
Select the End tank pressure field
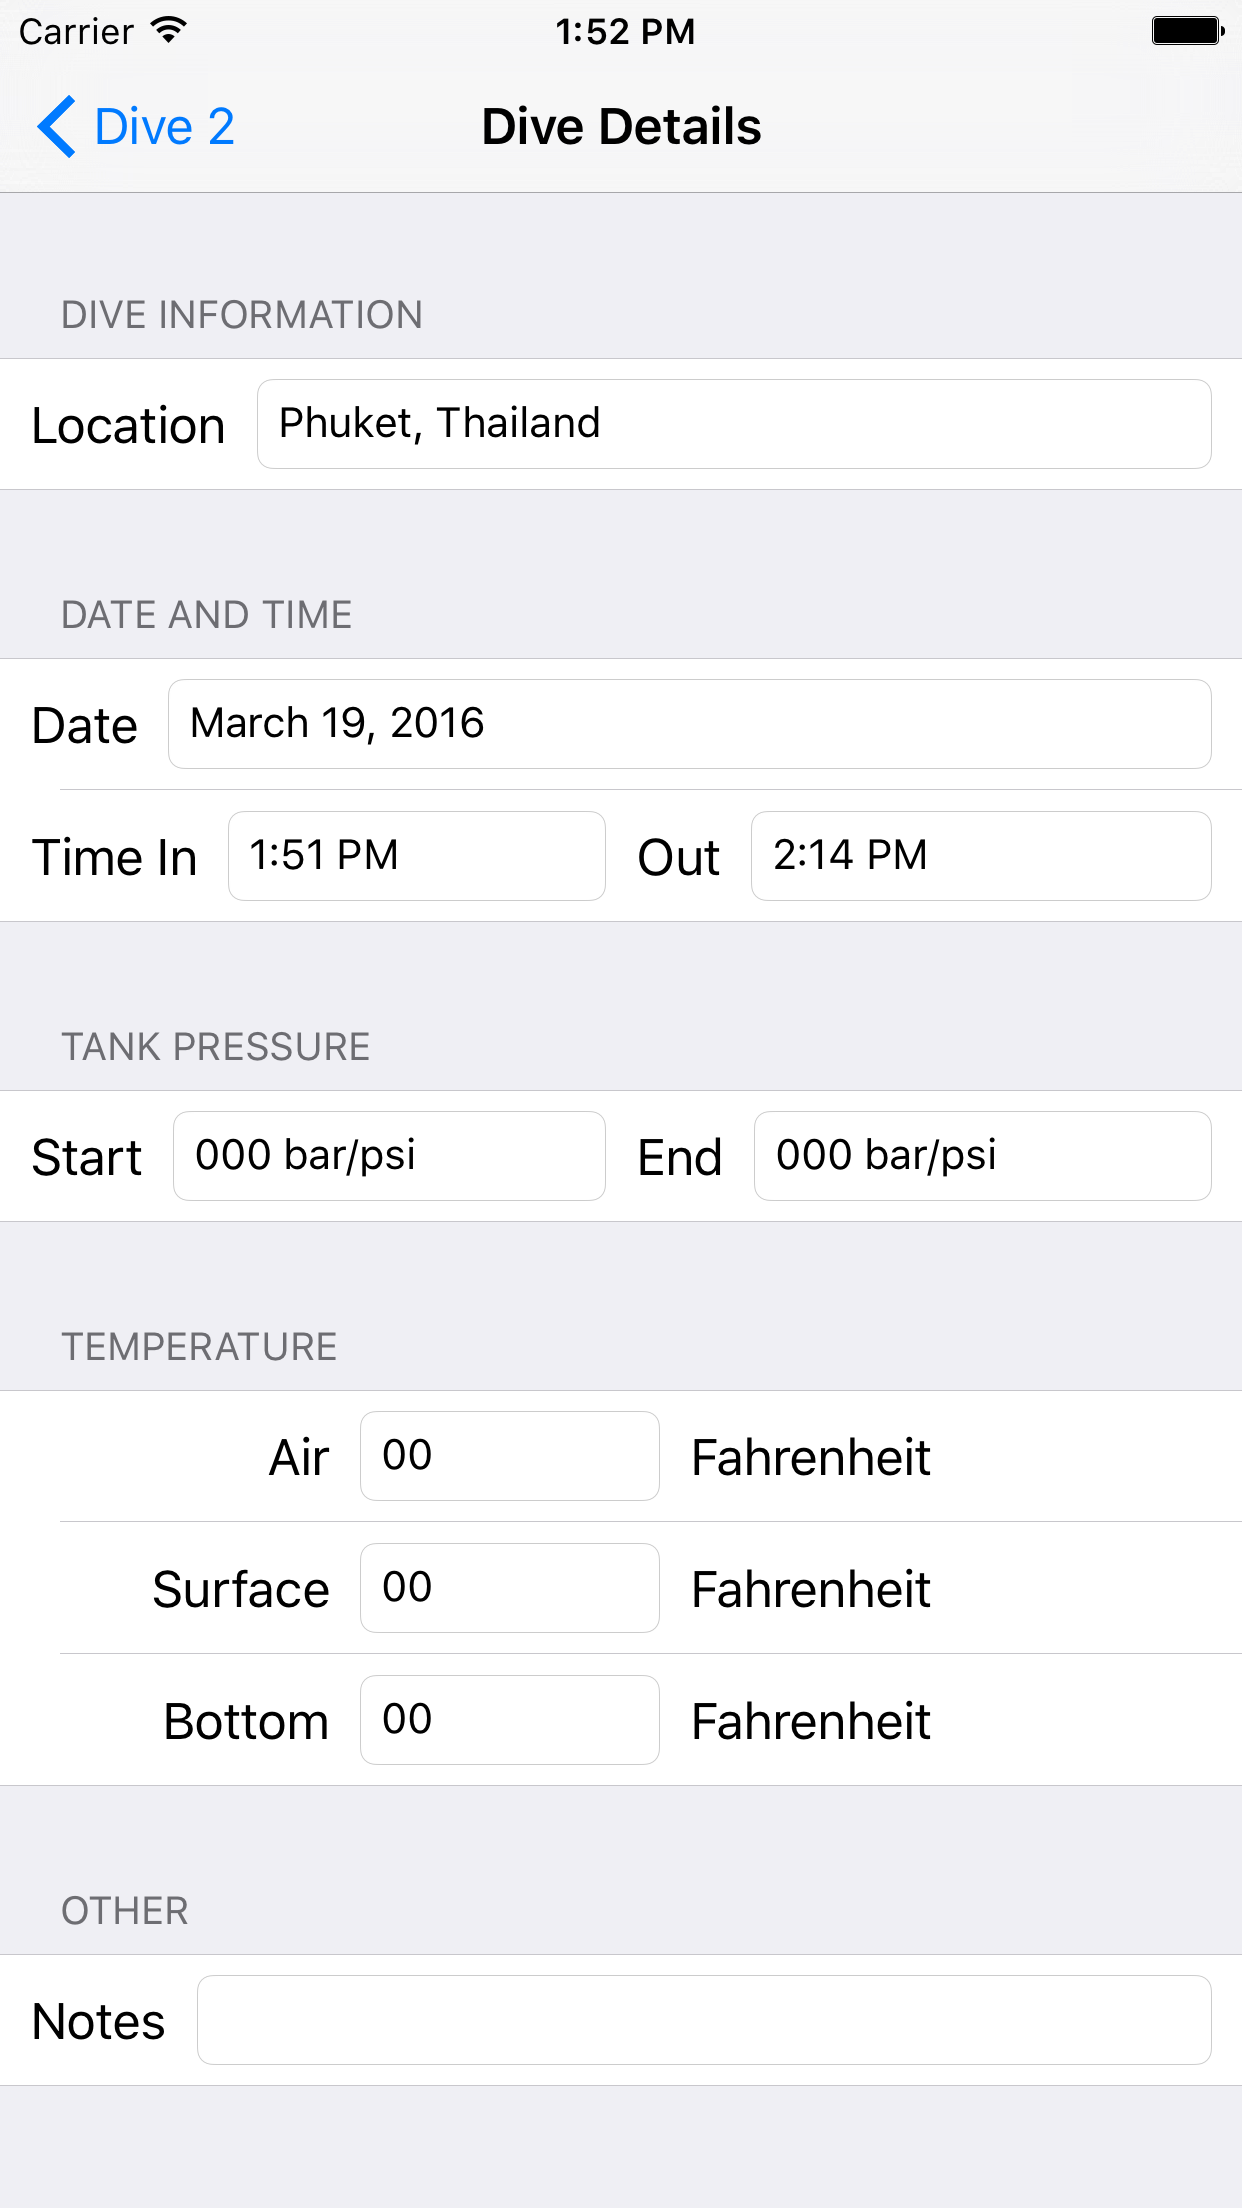[x=983, y=1156]
